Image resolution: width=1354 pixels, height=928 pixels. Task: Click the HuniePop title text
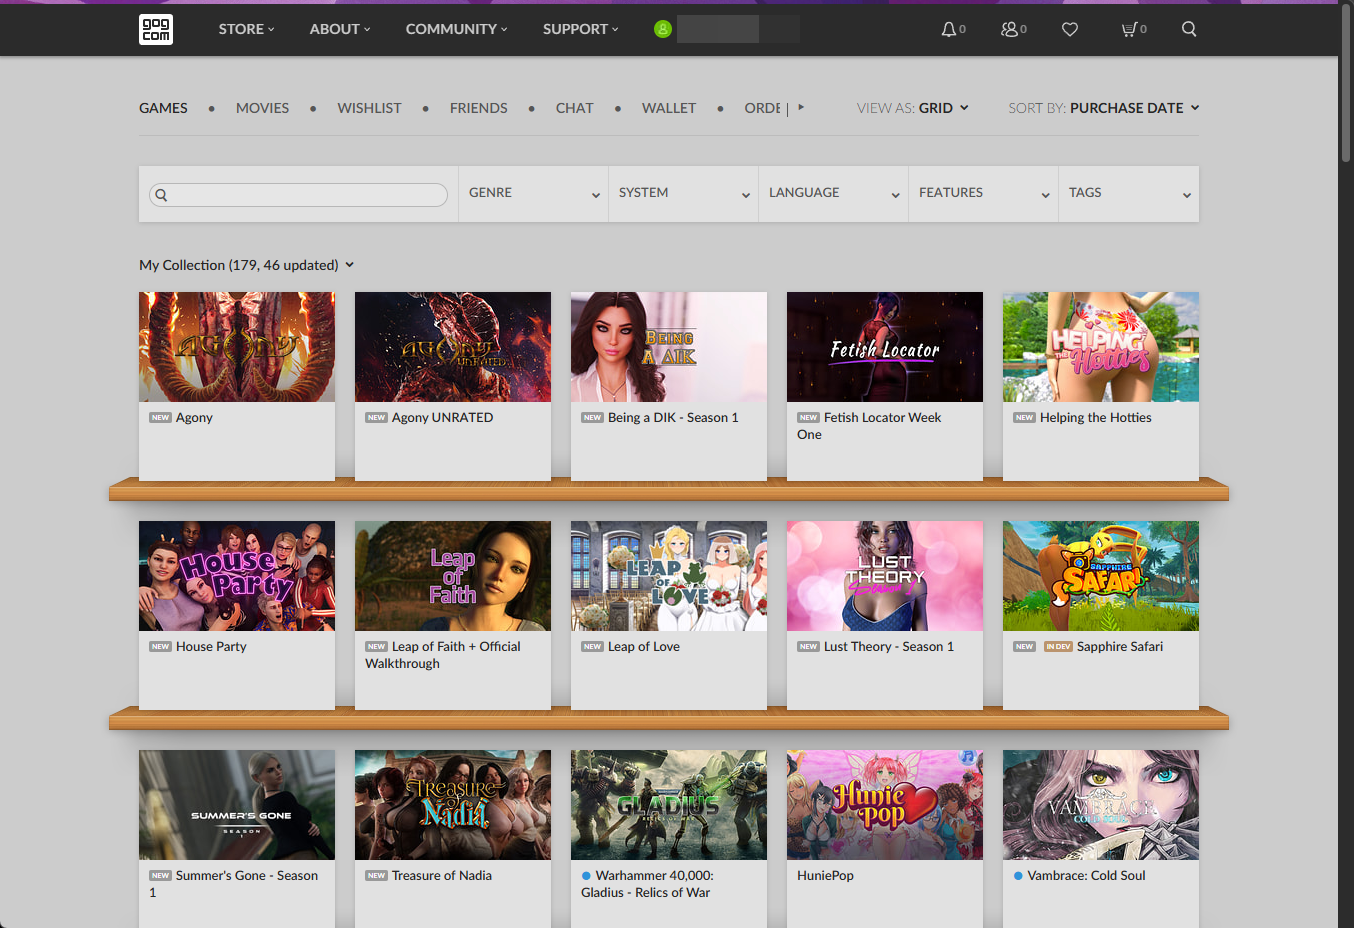pos(825,876)
